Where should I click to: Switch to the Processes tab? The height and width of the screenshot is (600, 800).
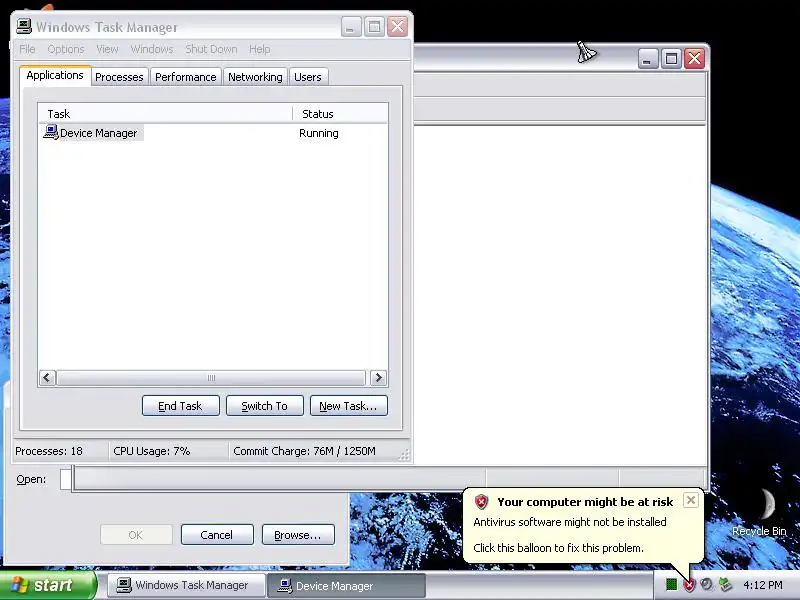point(119,77)
